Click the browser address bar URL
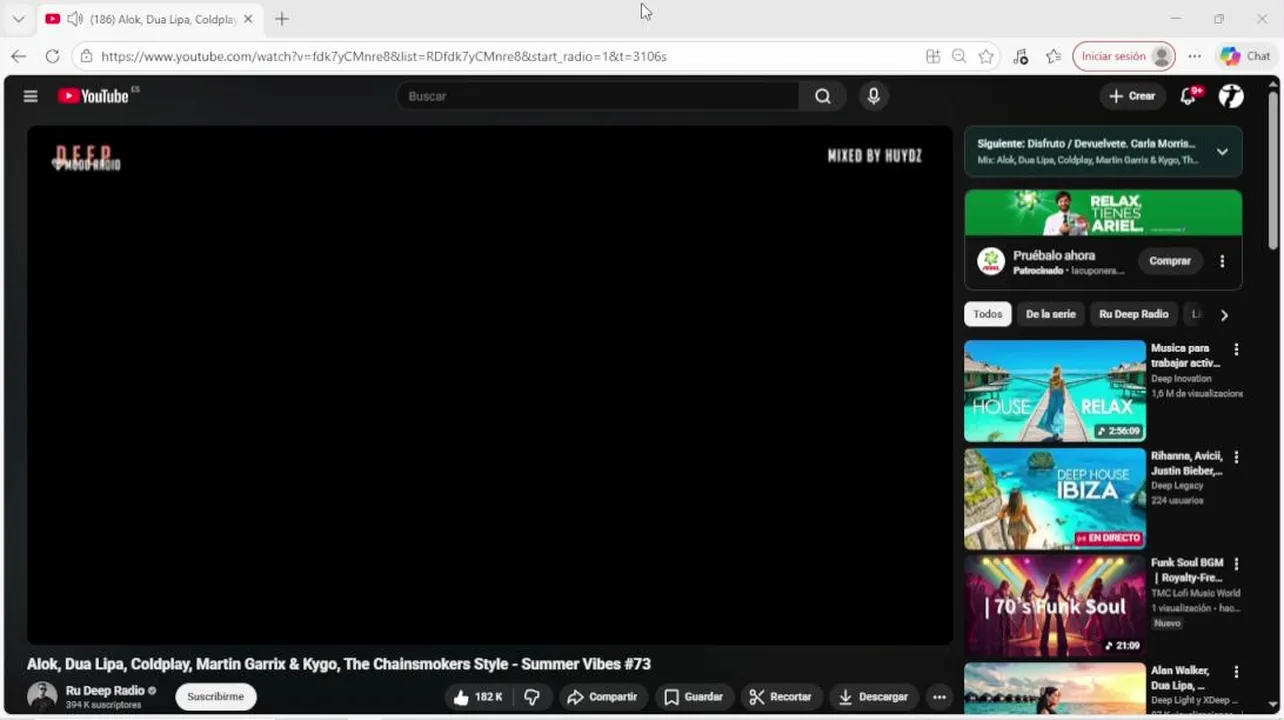 pos(384,57)
